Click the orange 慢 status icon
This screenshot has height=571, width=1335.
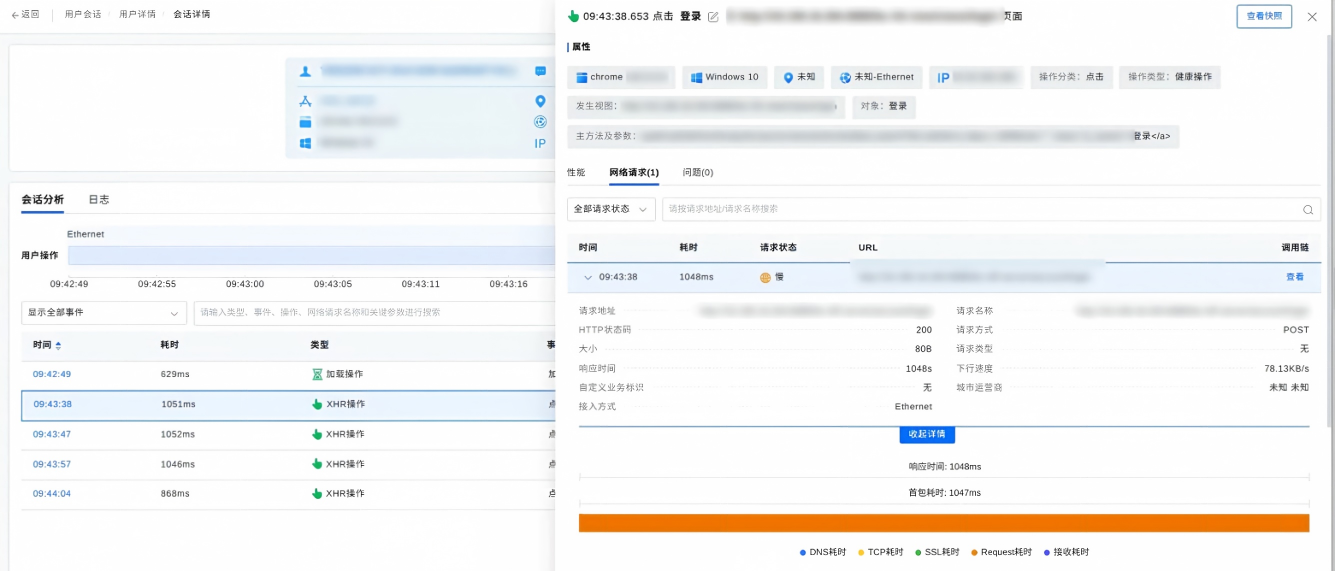point(766,277)
